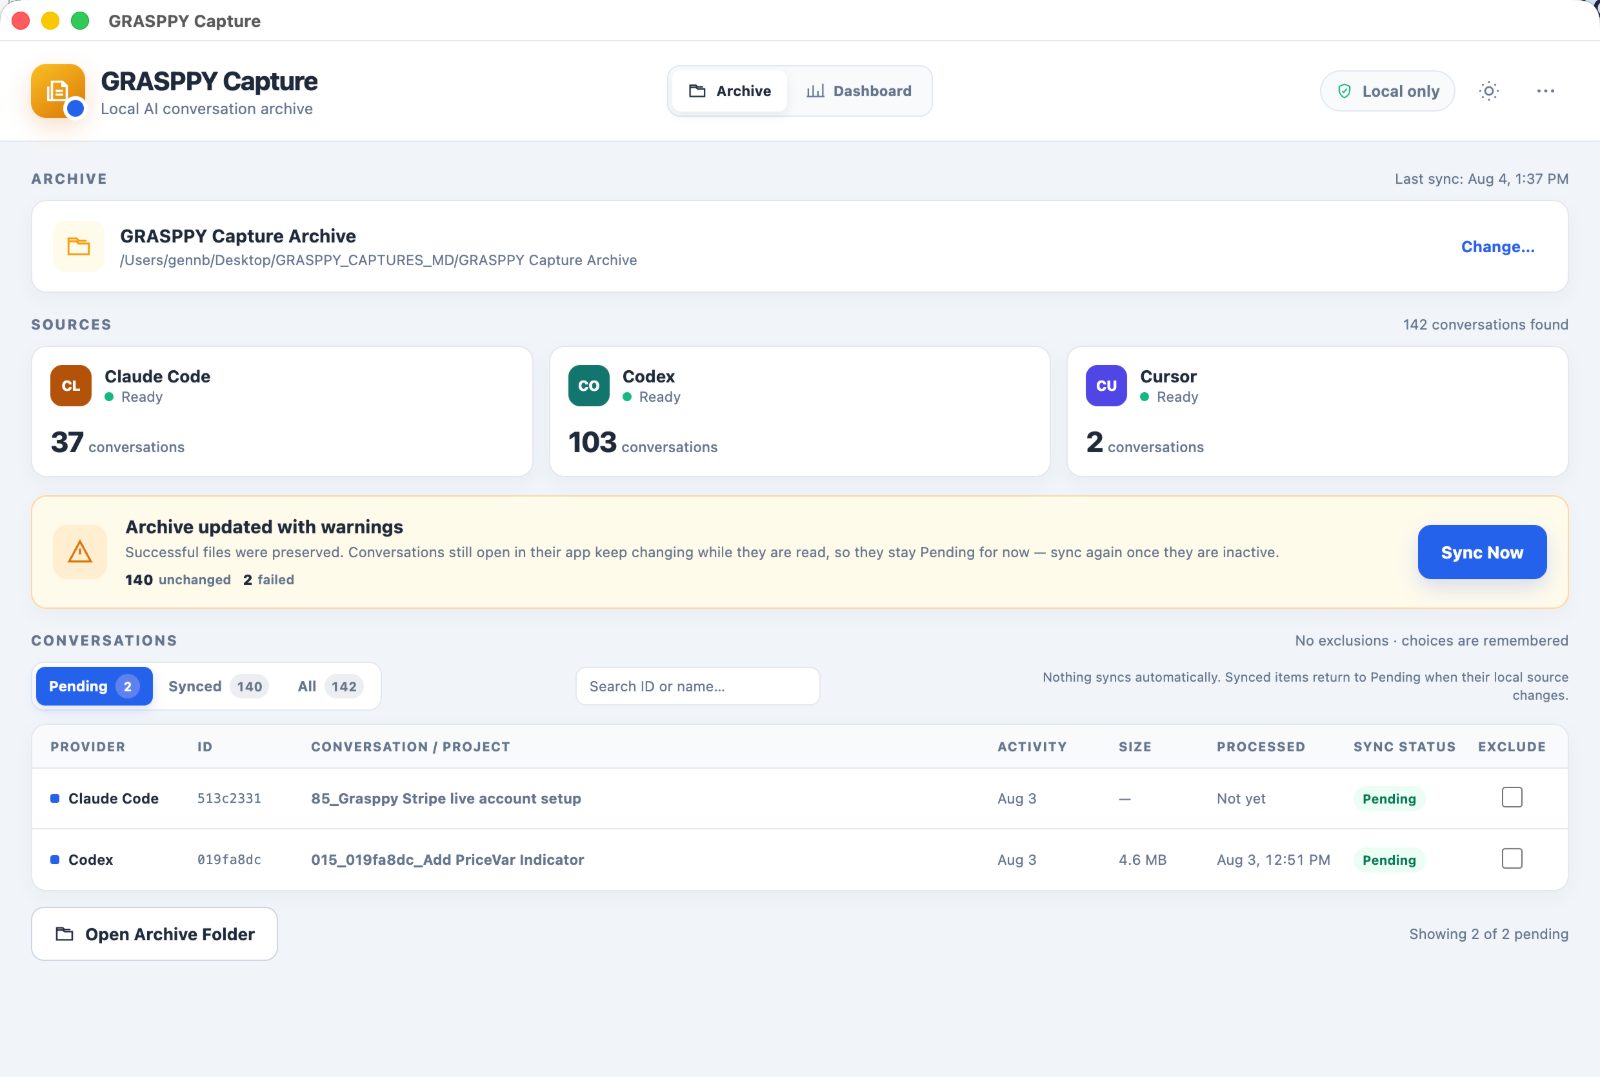Click the Last sync timestamp text
The width and height of the screenshot is (1600, 1077).
point(1481,179)
